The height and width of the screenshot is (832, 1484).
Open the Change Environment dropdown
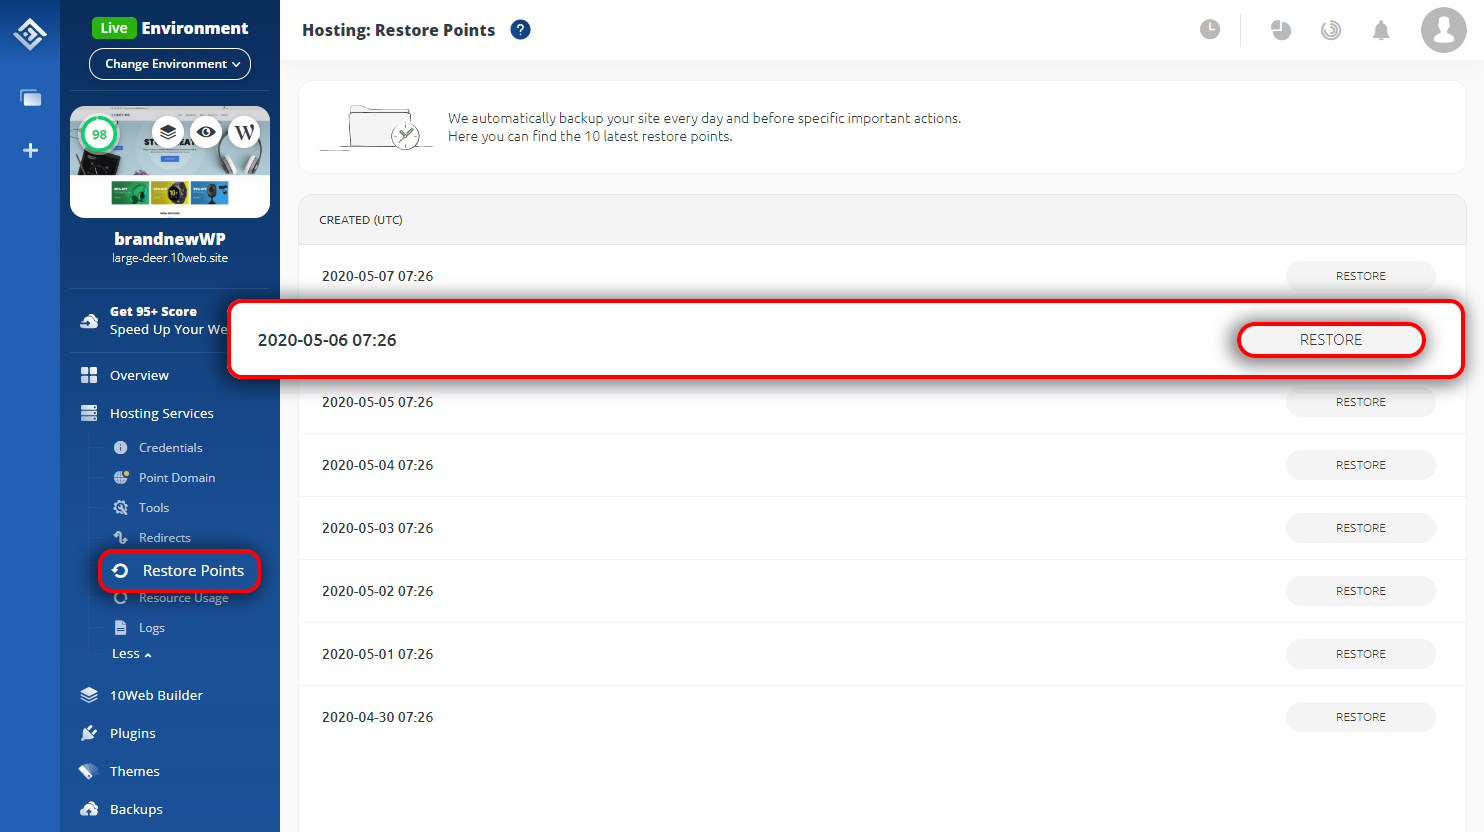click(x=170, y=64)
